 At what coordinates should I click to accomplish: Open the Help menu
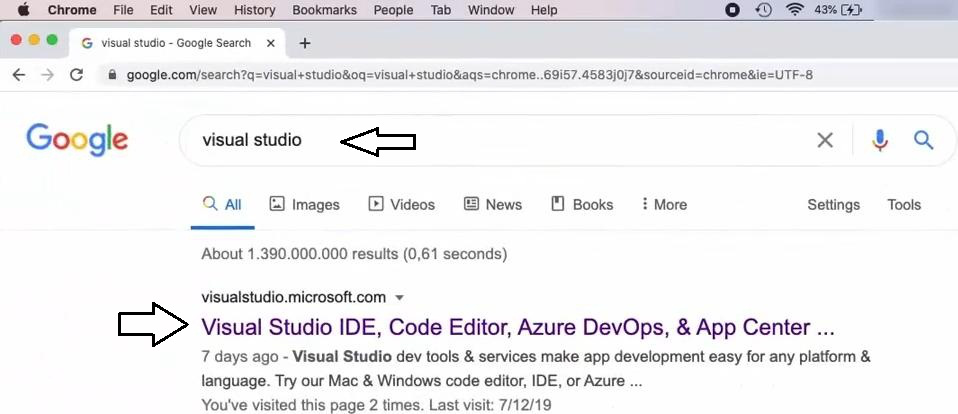(544, 10)
